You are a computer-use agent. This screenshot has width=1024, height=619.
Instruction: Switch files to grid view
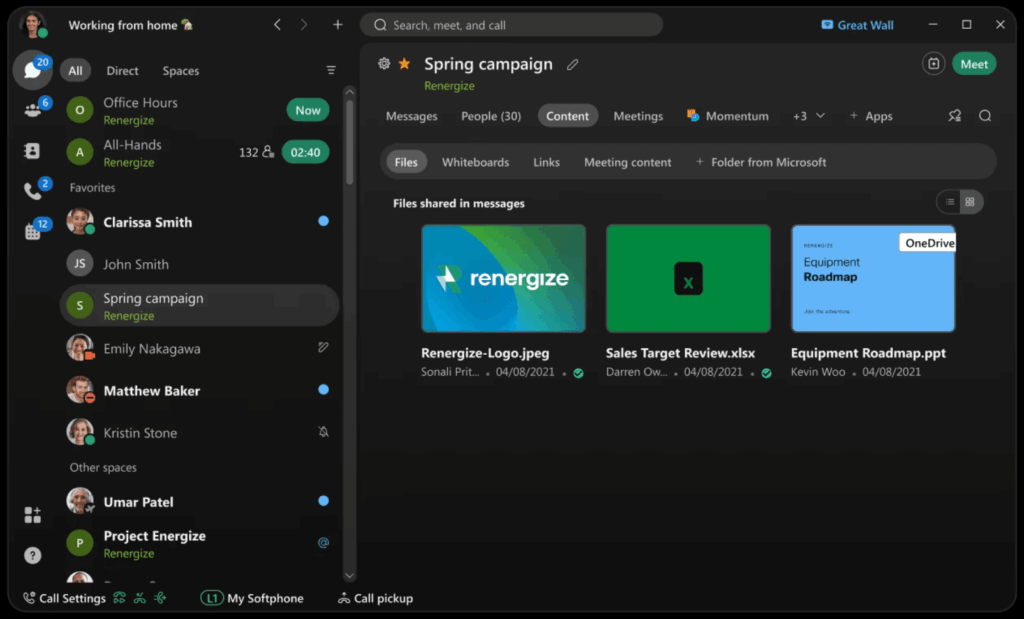coord(970,202)
